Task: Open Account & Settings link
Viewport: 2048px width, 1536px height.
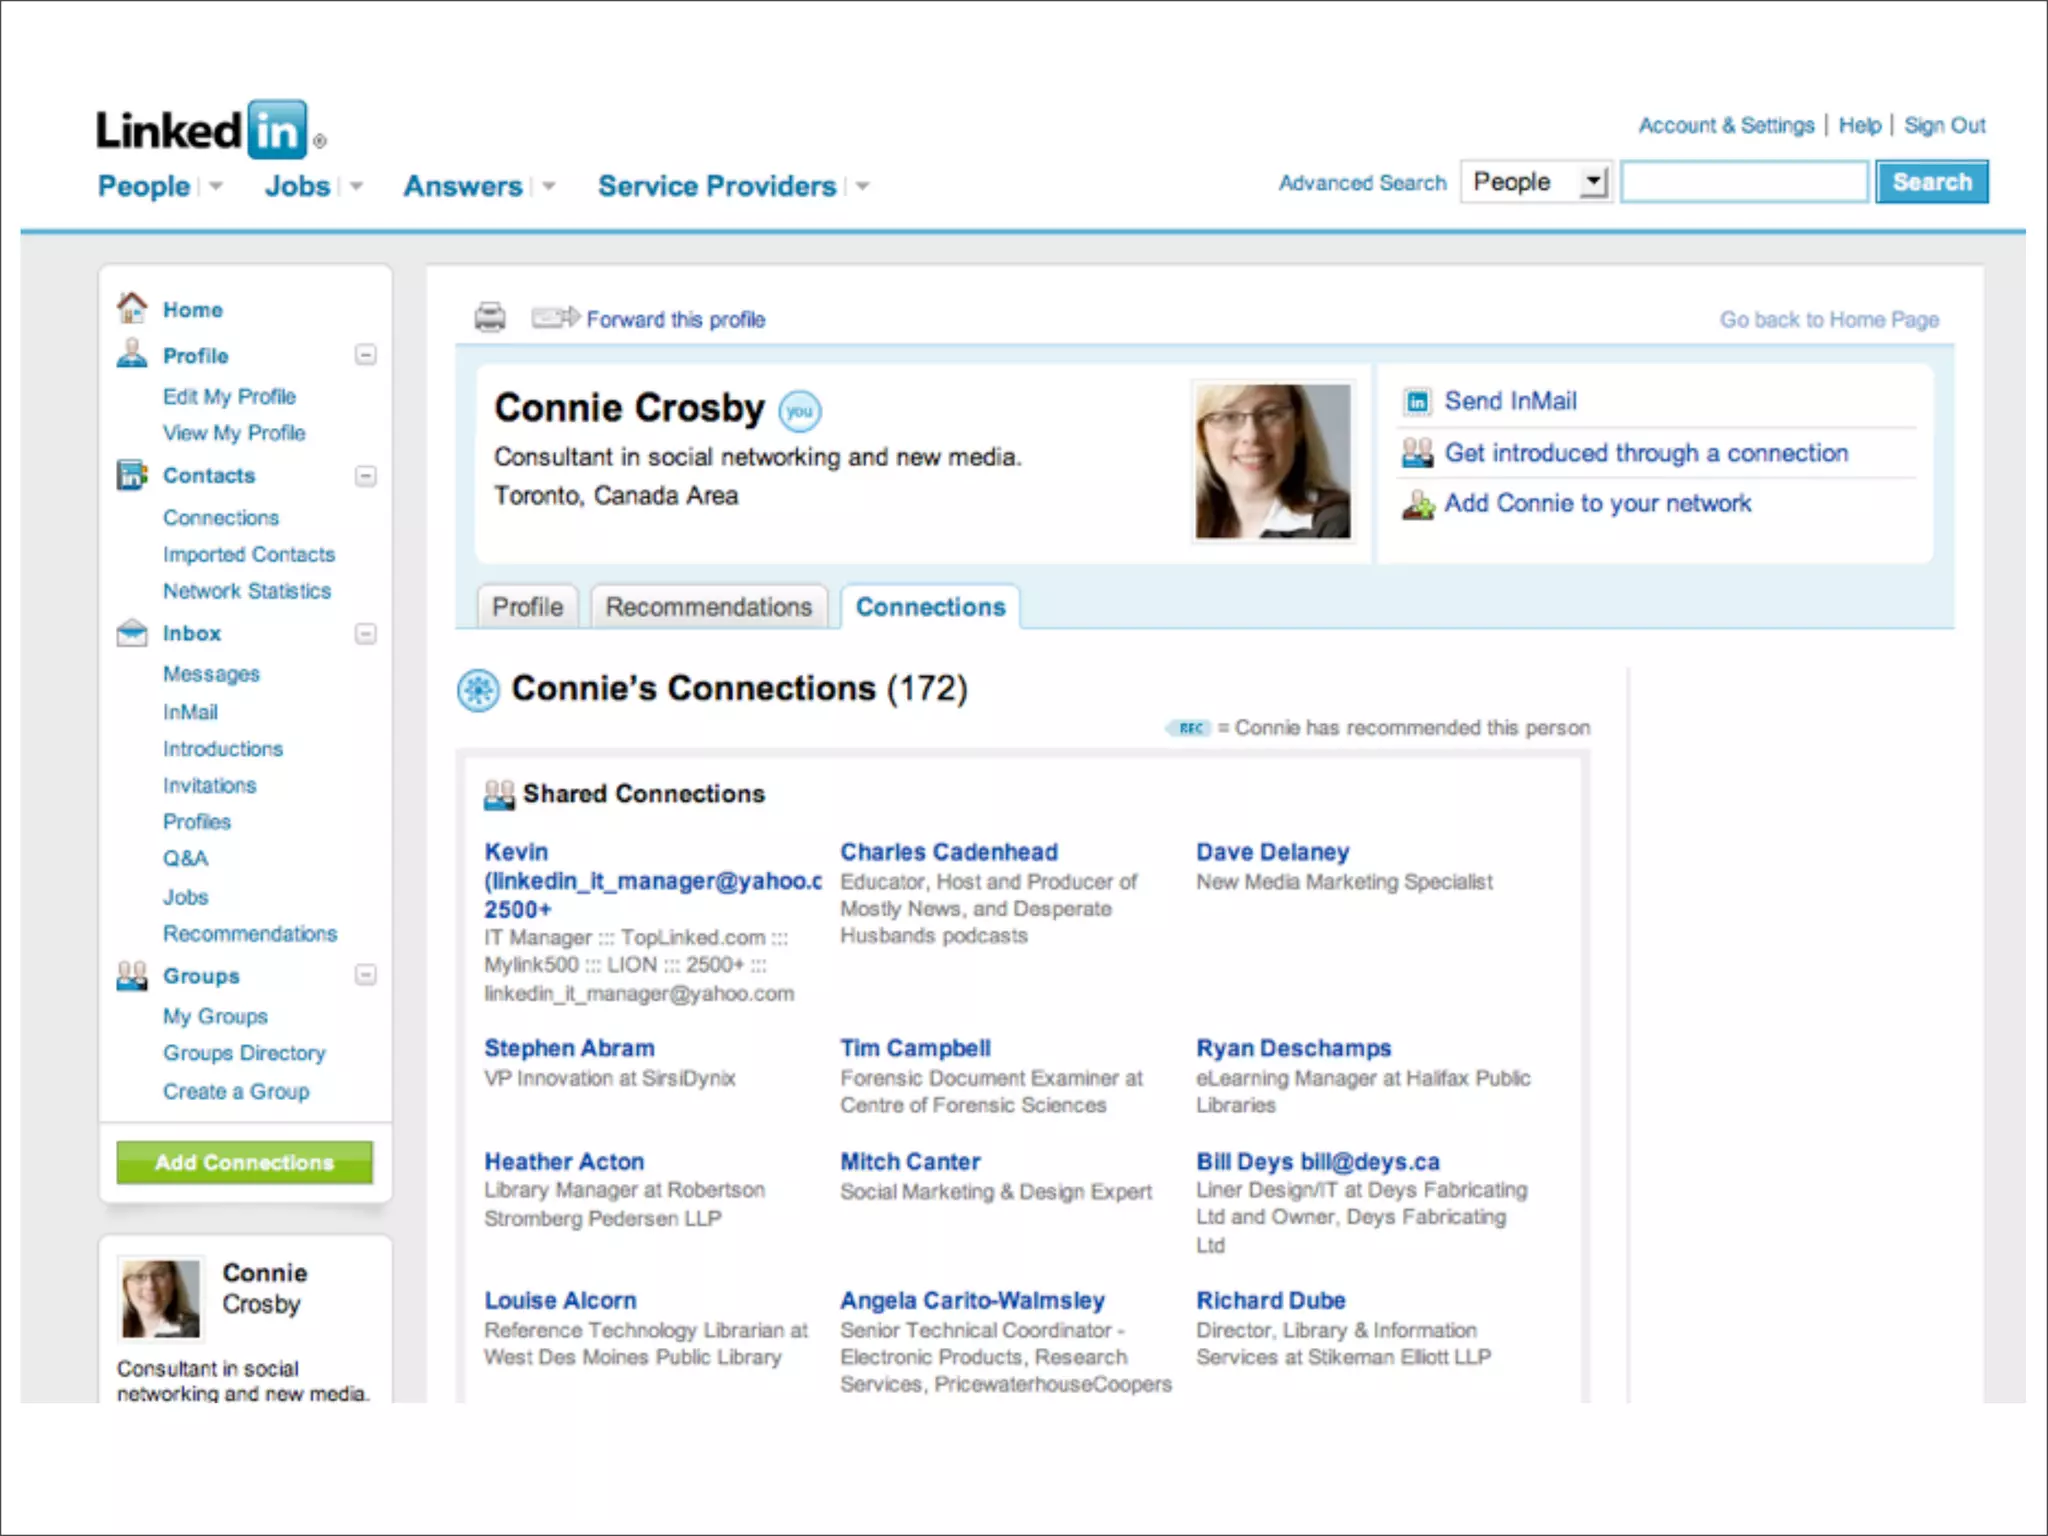Action: click(x=1726, y=126)
